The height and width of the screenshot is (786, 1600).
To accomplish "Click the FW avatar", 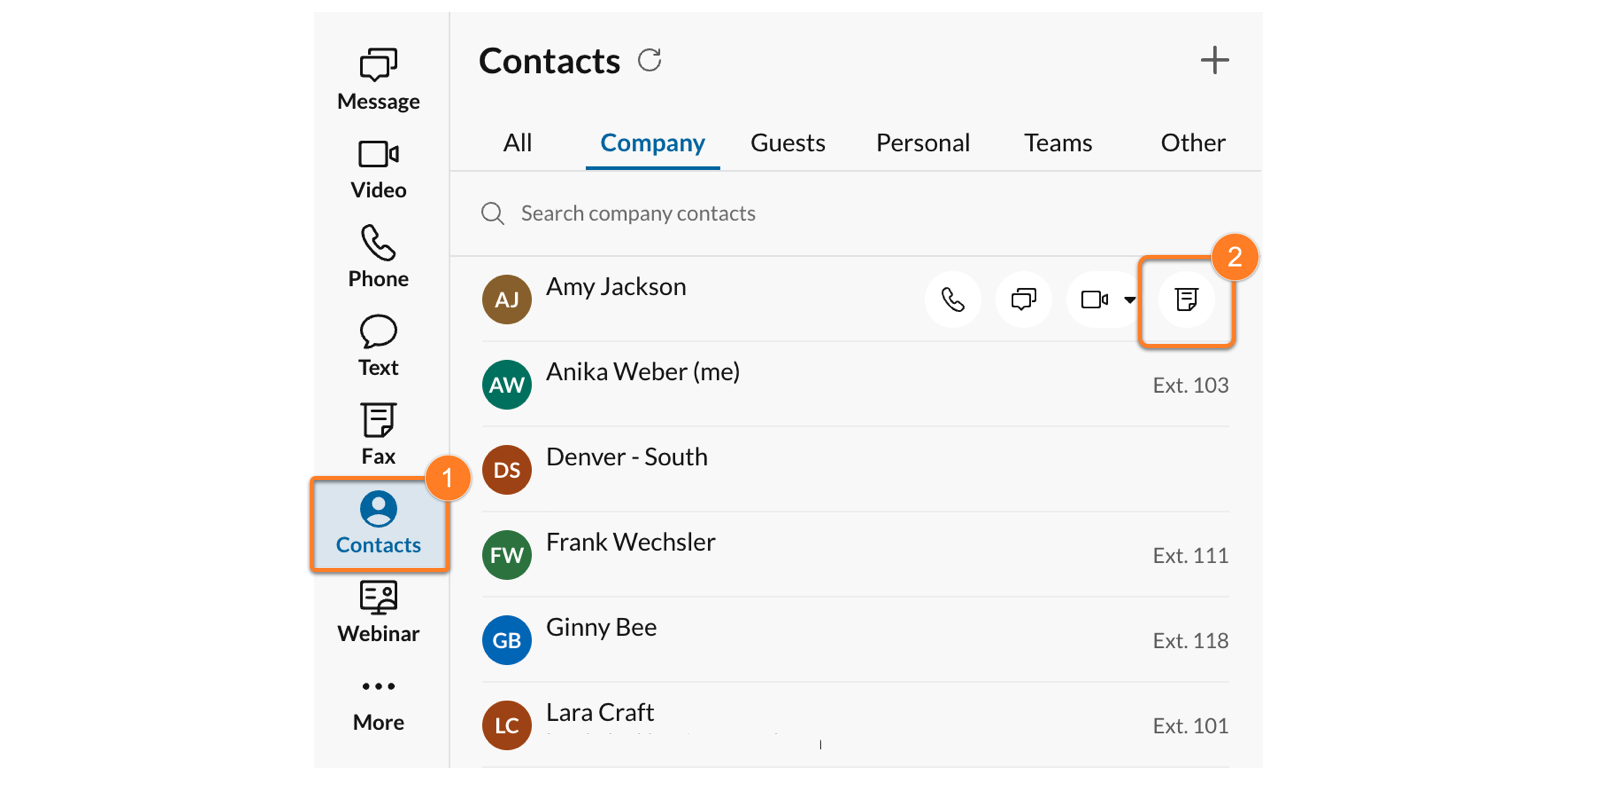I will tap(507, 555).
